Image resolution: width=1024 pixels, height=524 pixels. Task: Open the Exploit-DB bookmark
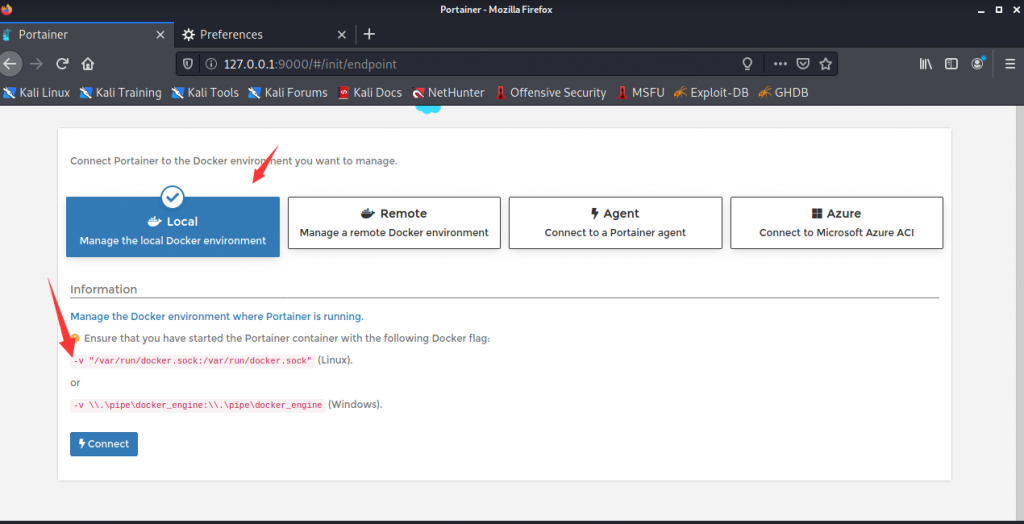coord(711,93)
